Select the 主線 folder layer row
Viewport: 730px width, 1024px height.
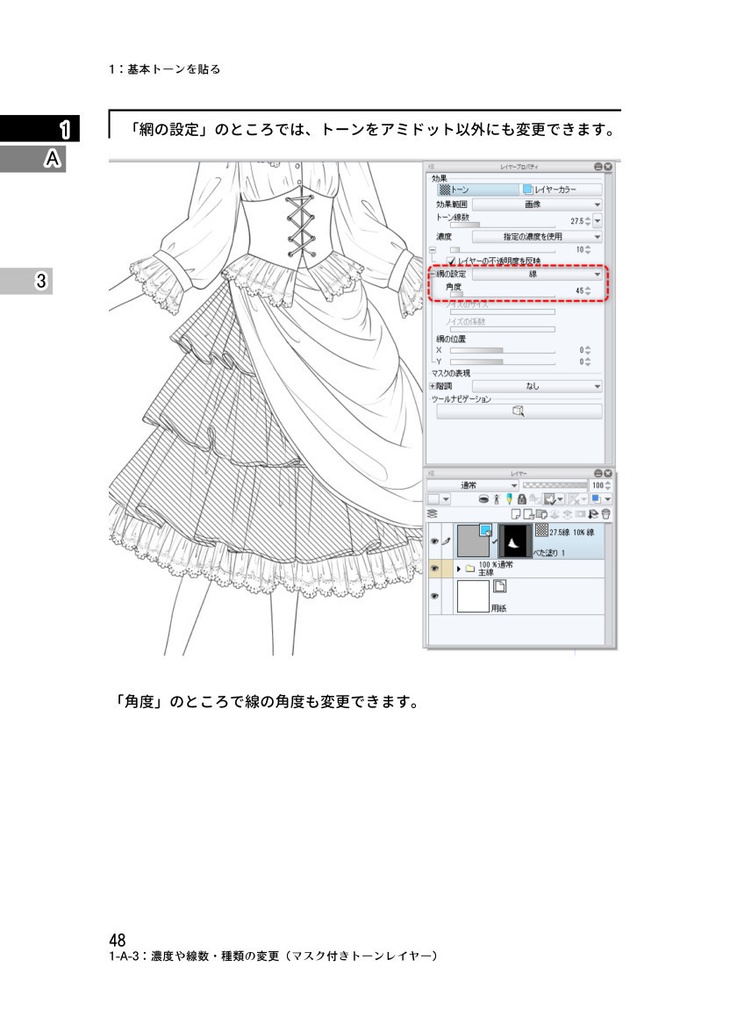(516, 569)
